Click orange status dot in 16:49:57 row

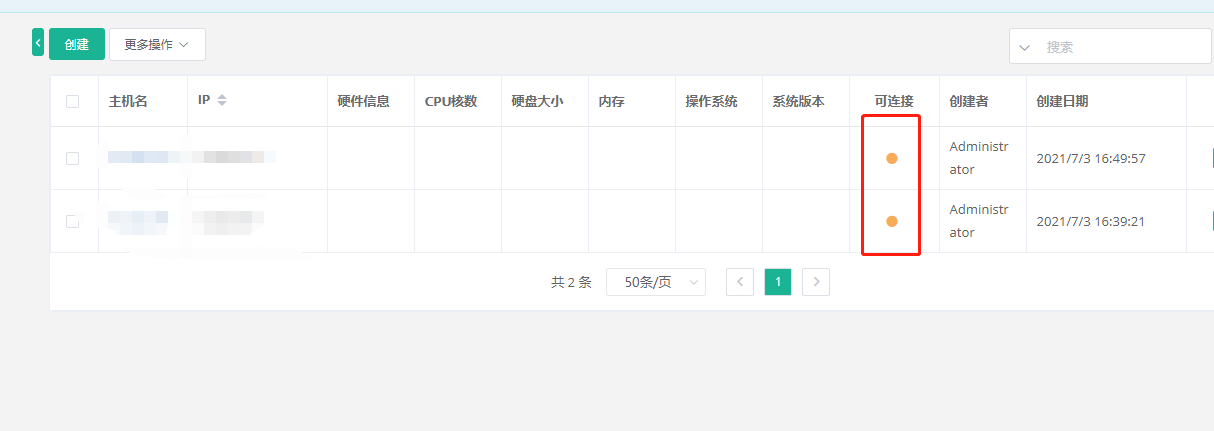[x=892, y=158]
